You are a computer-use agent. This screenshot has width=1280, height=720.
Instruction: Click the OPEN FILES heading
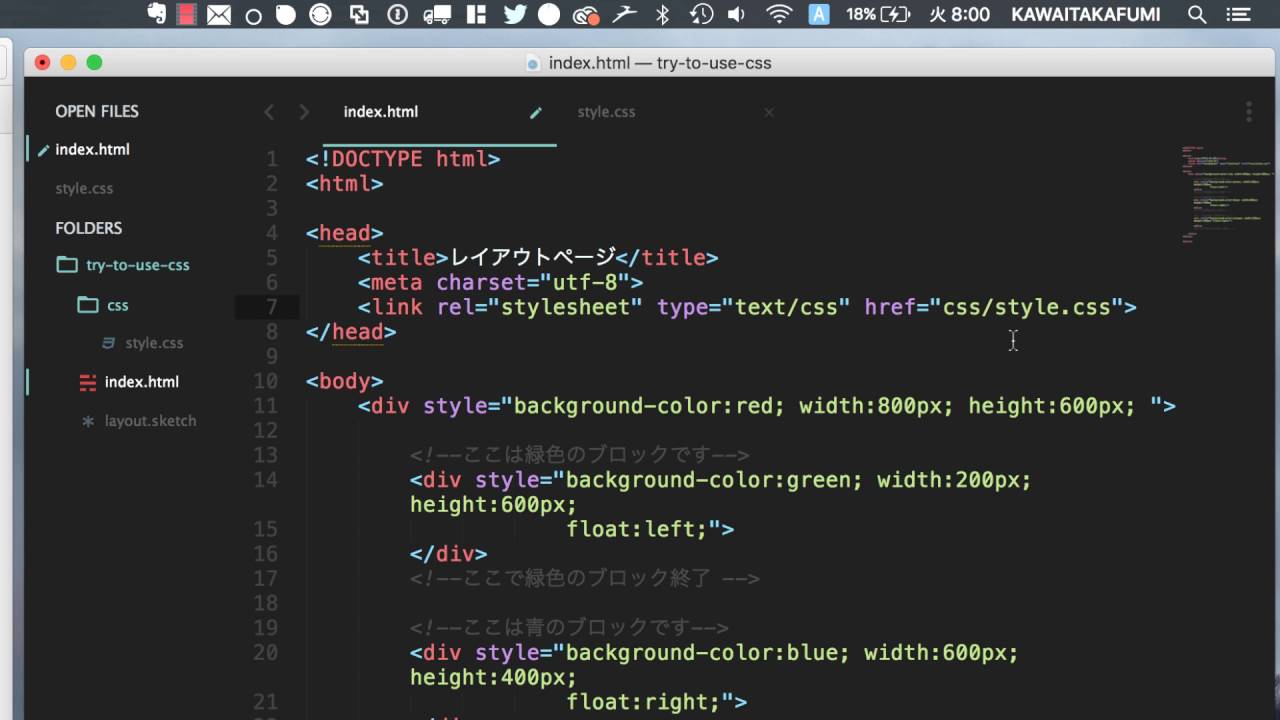point(97,112)
